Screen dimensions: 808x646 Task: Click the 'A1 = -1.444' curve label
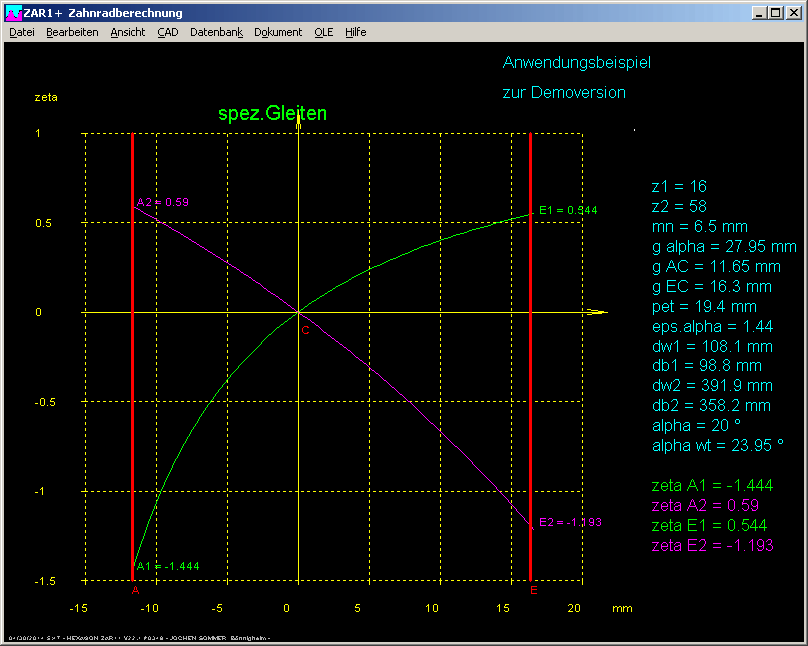168,566
